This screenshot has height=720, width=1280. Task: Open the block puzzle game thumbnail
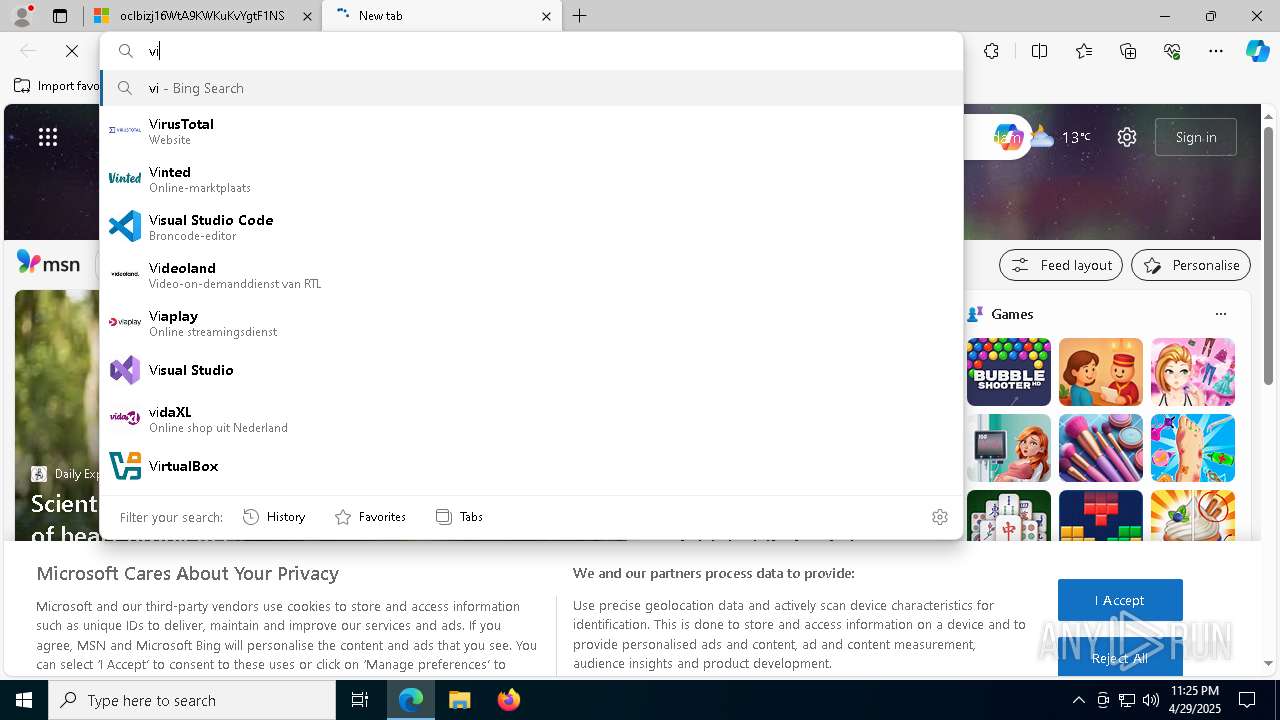pos(1101,515)
